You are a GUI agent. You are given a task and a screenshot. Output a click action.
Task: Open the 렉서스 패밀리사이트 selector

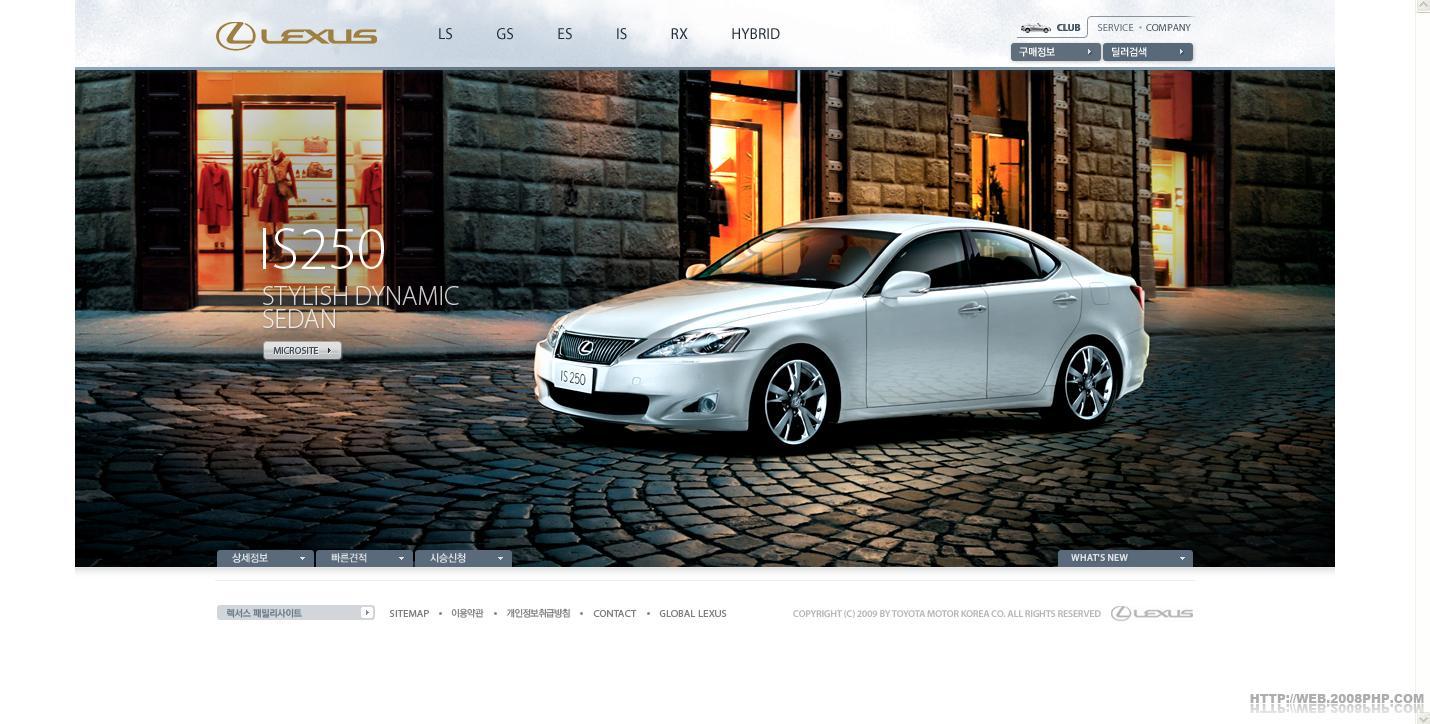coord(295,613)
